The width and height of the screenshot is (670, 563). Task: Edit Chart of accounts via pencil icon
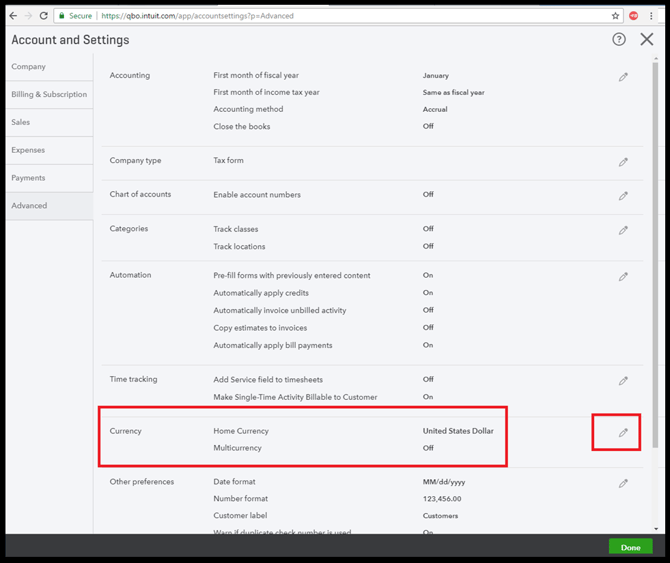coord(623,196)
